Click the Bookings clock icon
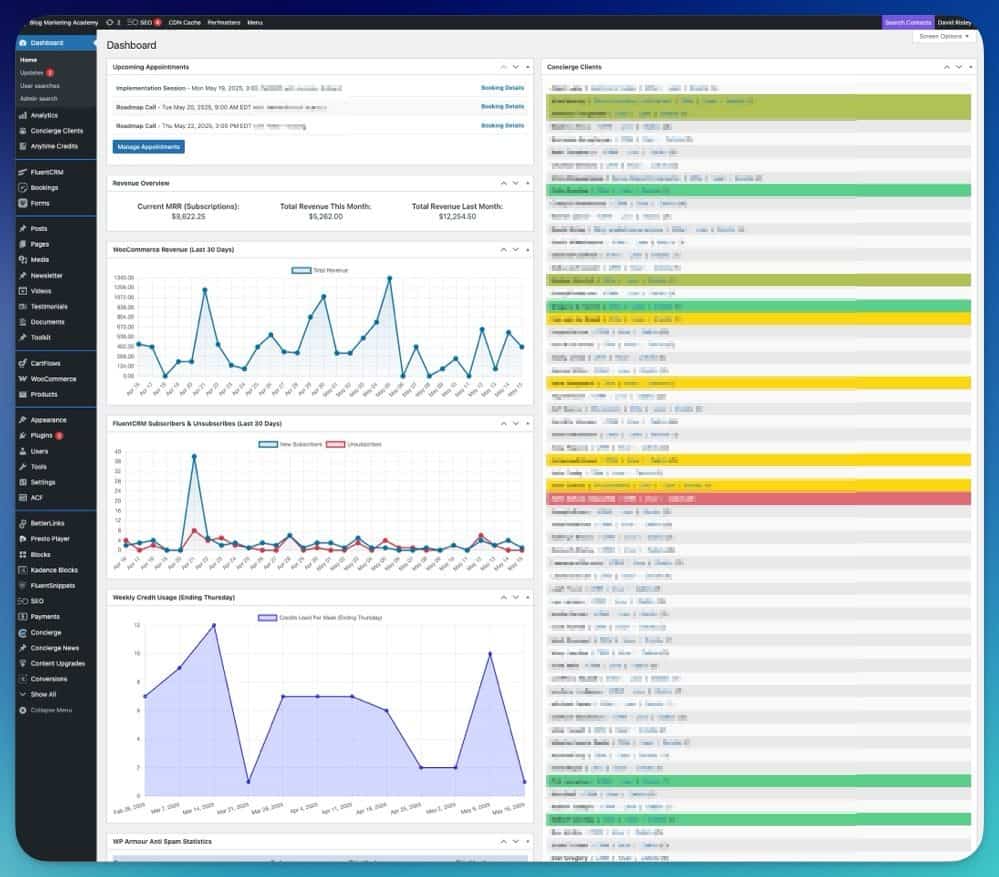This screenshot has height=877, width=999. [23, 188]
